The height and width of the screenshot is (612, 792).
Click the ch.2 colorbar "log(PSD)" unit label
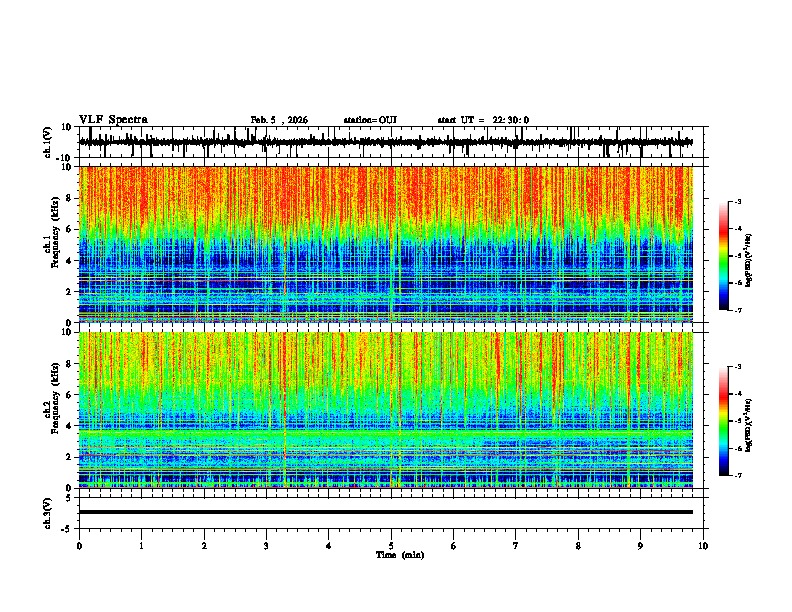pos(749,425)
